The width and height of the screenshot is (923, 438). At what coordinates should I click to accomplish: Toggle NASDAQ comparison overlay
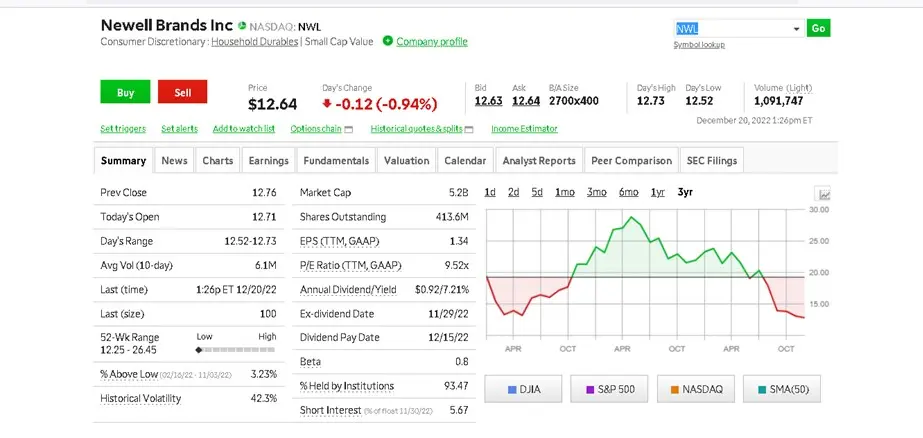(x=696, y=389)
